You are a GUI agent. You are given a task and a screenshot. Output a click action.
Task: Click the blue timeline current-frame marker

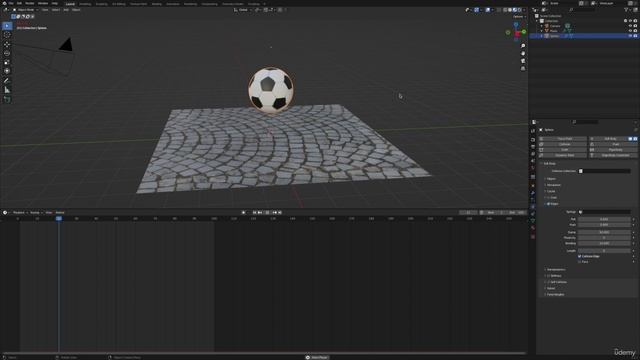click(x=59, y=219)
